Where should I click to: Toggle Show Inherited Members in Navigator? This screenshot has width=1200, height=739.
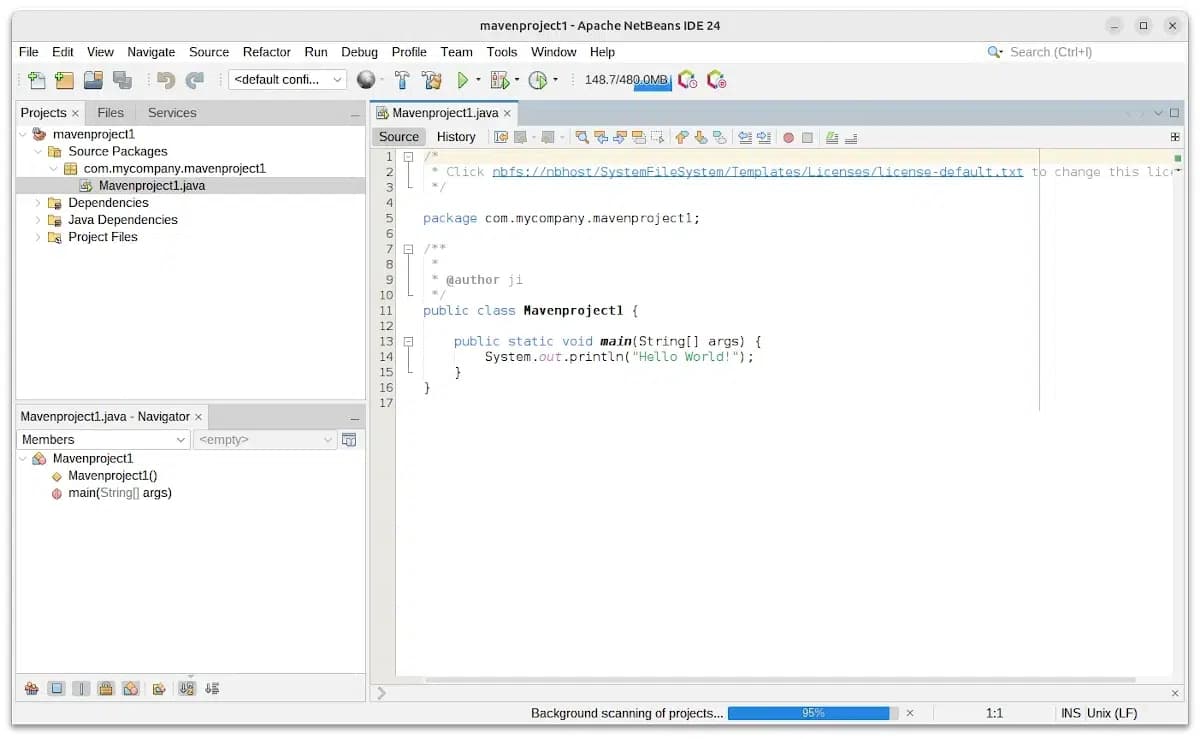click(x=31, y=688)
